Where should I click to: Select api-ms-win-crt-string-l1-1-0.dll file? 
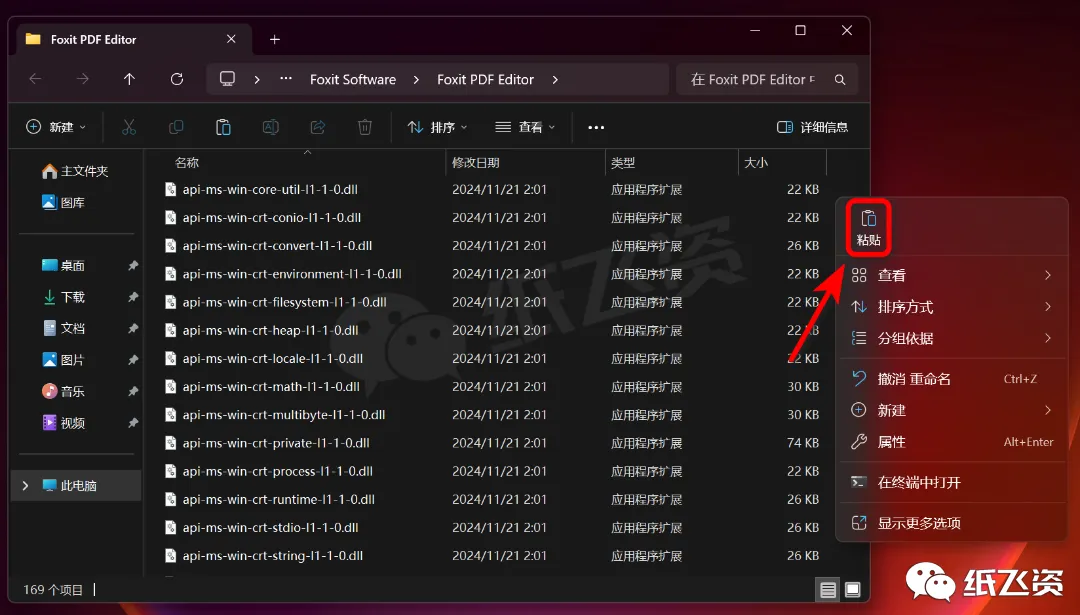click(x=273, y=556)
